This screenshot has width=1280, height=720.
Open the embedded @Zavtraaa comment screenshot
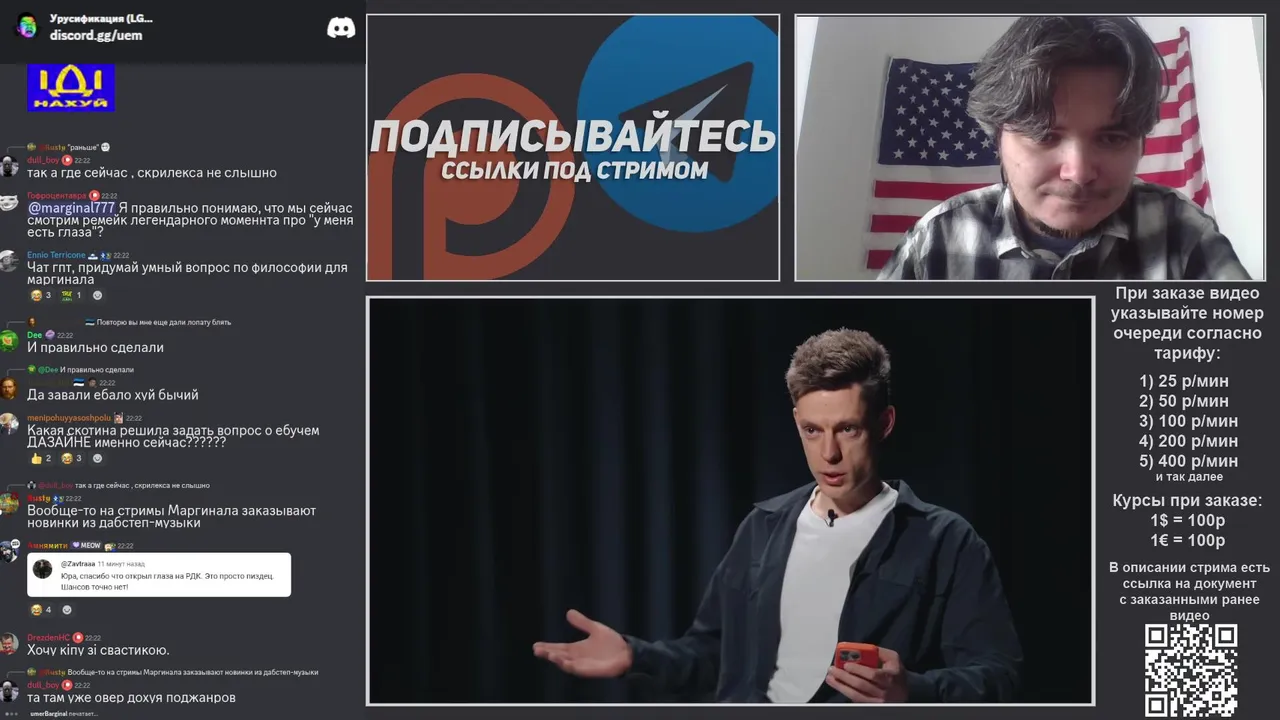point(159,575)
